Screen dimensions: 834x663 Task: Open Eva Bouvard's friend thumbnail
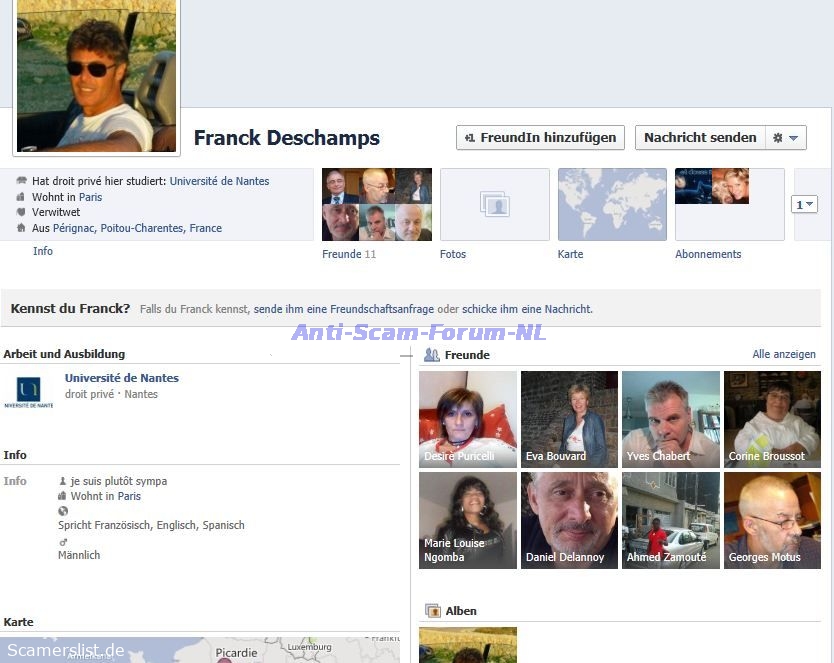point(569,419)
